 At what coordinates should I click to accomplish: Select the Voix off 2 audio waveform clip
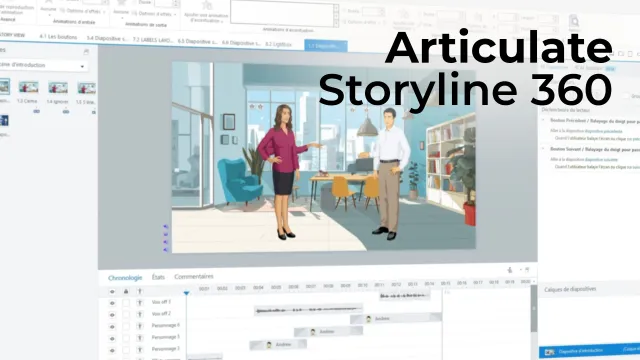pos(308,310)
